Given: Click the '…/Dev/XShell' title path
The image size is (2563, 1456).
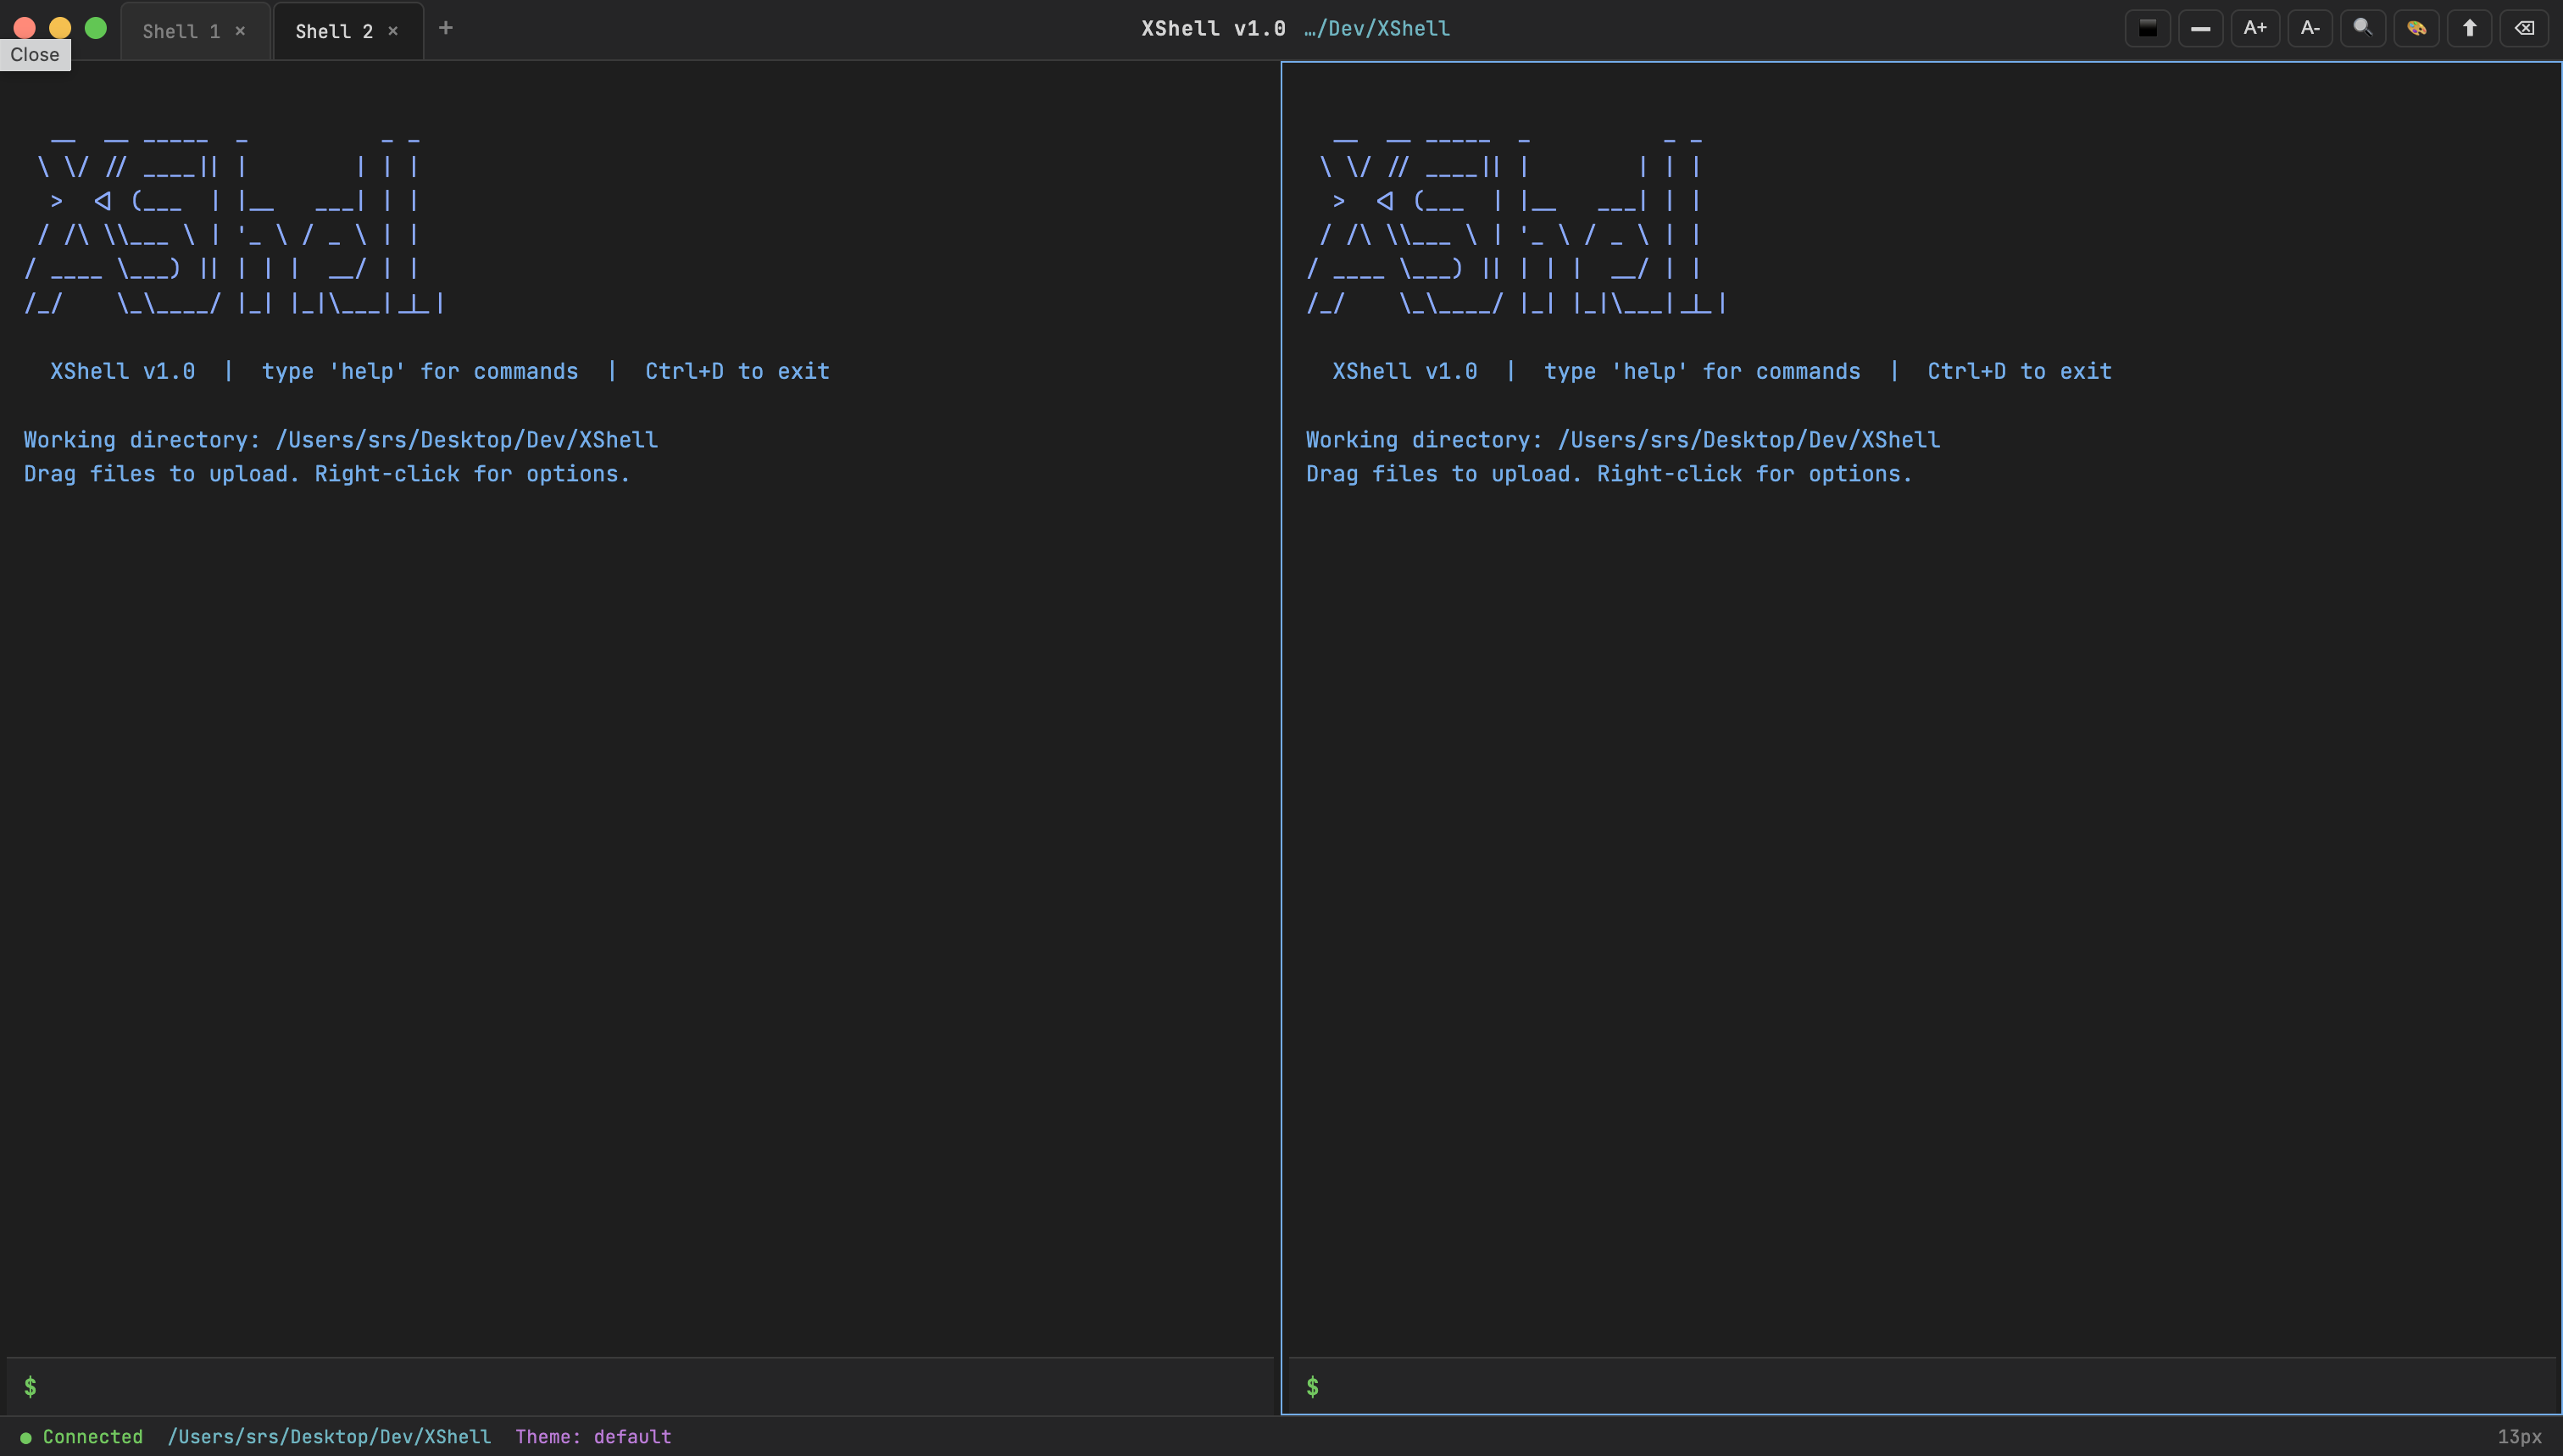Looking at the screenshot, I should coord(1377,28).
